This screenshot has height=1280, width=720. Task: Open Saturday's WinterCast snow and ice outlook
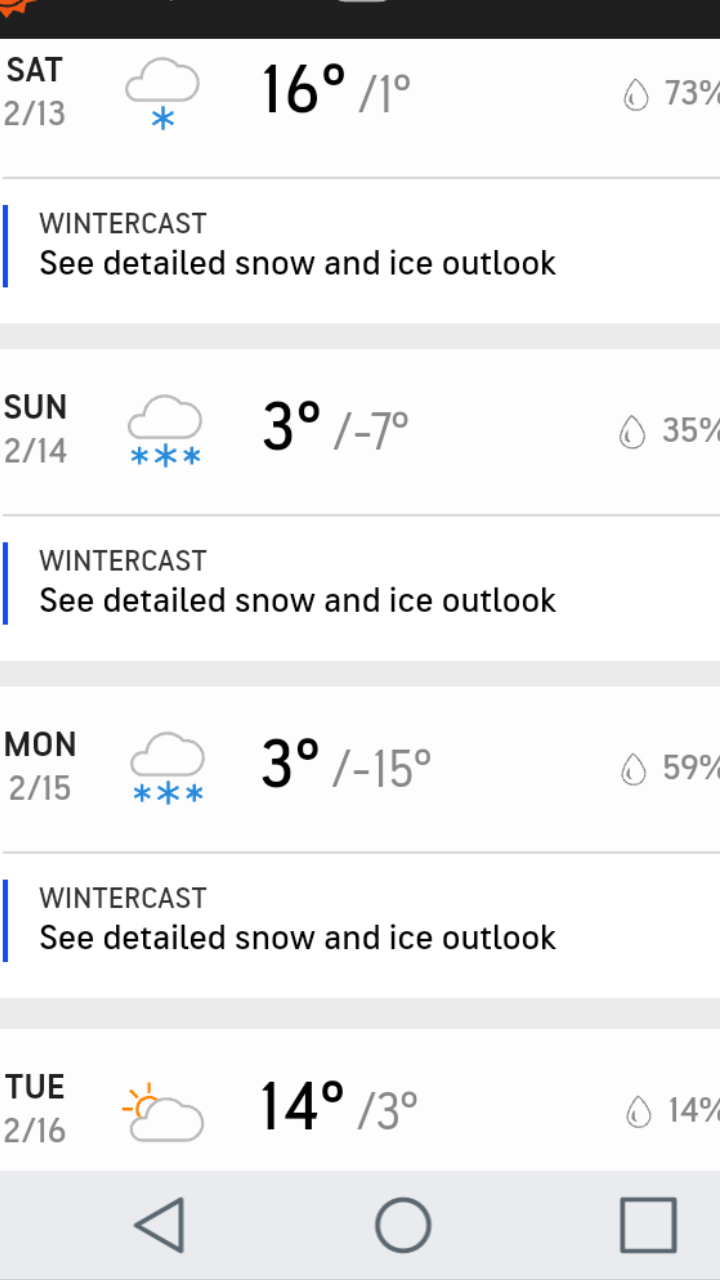298,245
